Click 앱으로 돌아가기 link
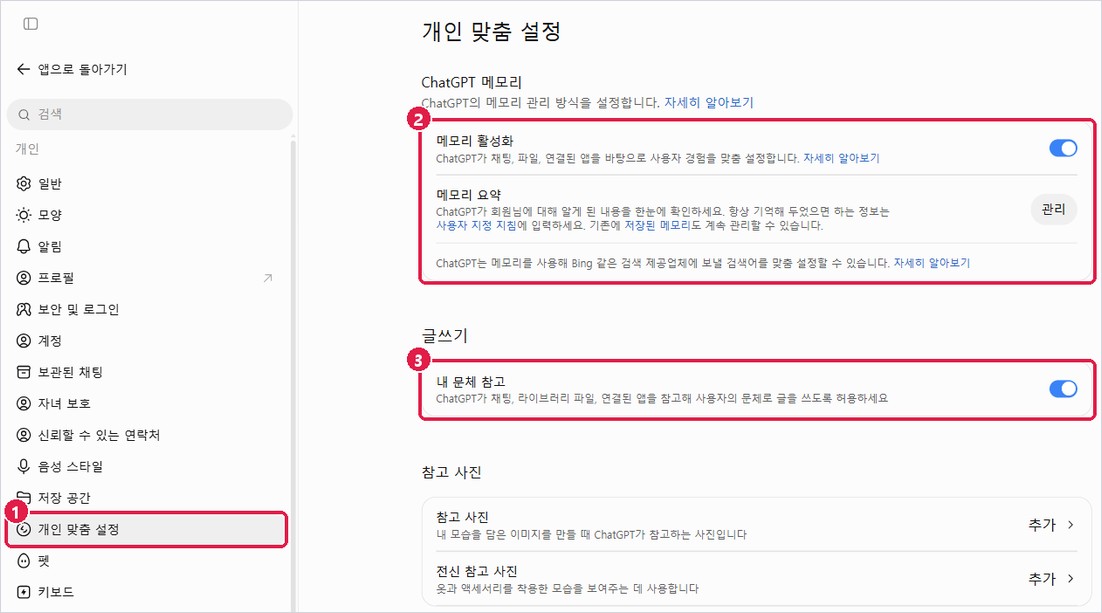Screen dimensions: 1102x613 pyautogui.click(x=82, y=69)
